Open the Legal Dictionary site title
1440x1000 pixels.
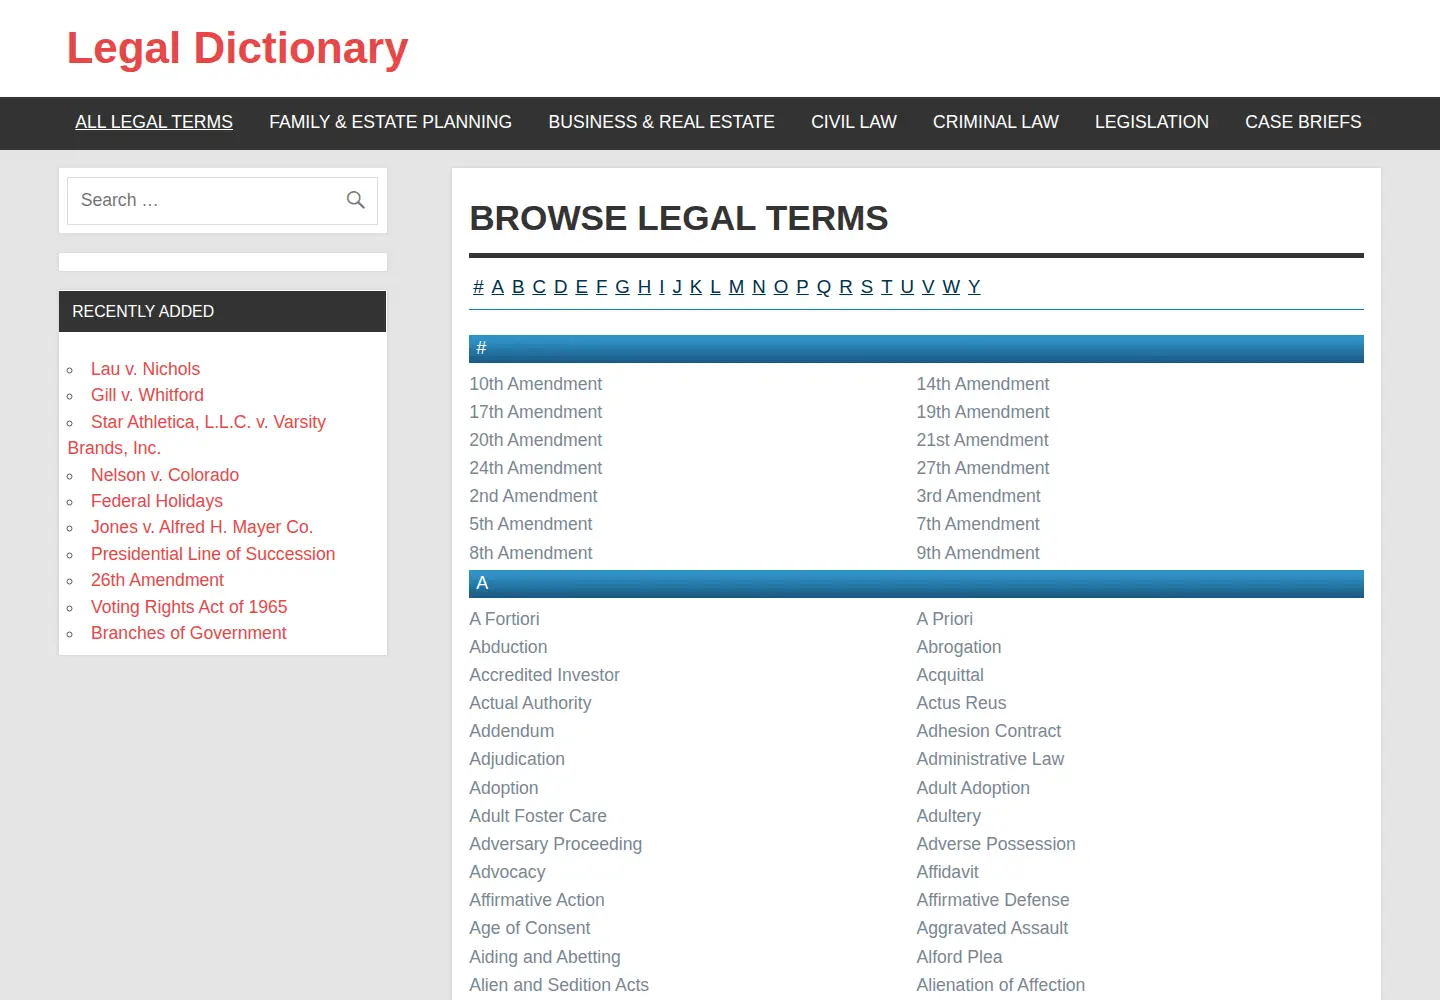coord(238,48)
